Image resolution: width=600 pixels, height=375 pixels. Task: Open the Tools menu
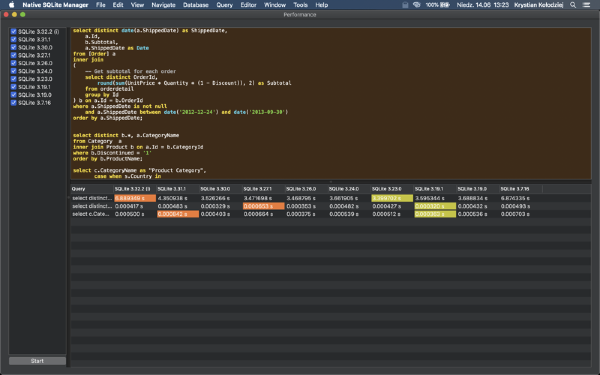(x=300, y=5)
